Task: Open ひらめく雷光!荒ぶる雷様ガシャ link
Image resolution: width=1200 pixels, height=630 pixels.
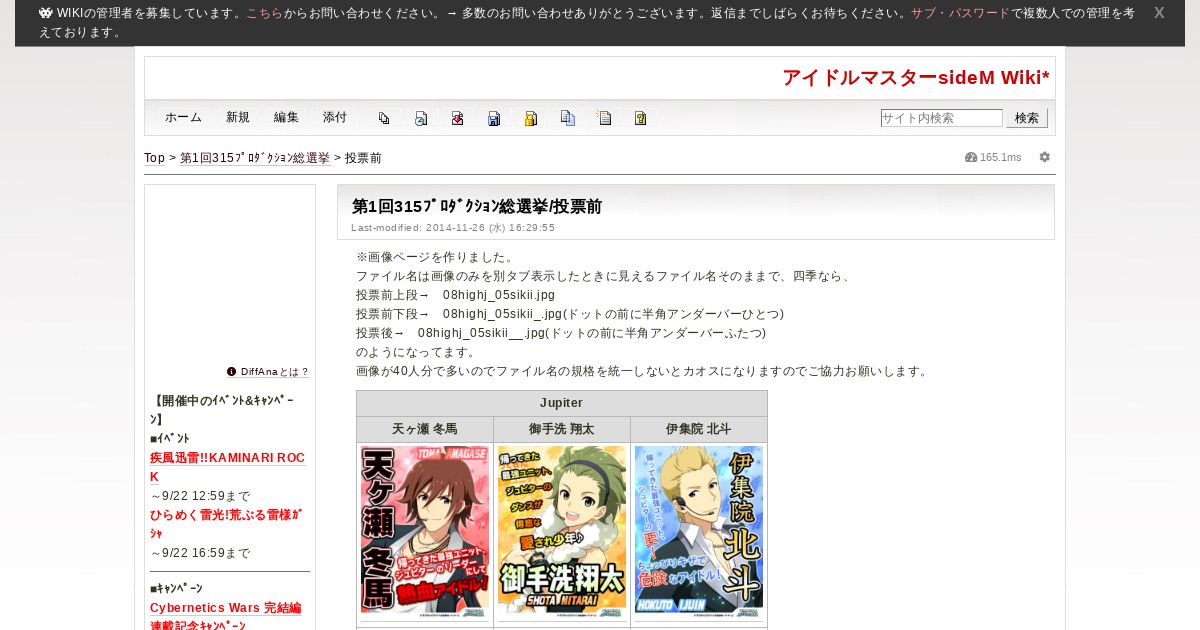Action: coord(226,524)
